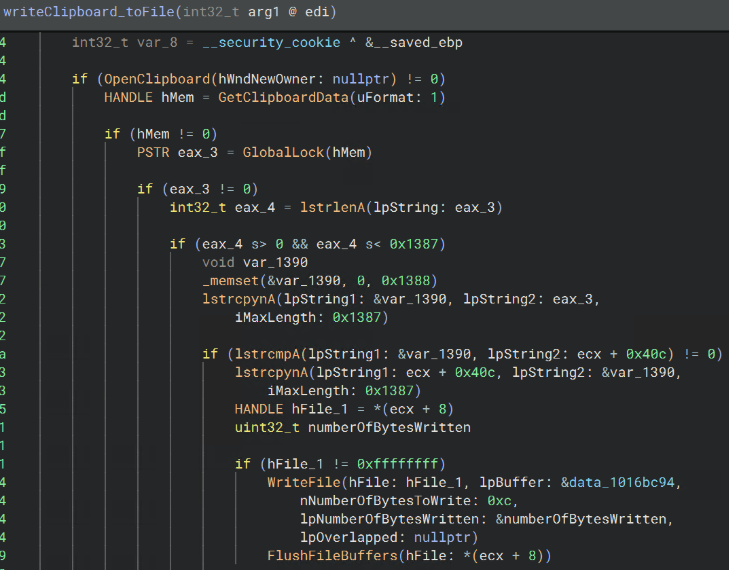This screenshot has width=729, height=570.
Task: Click the void var_1390 declaration
Action: click(x=255, y=262)
